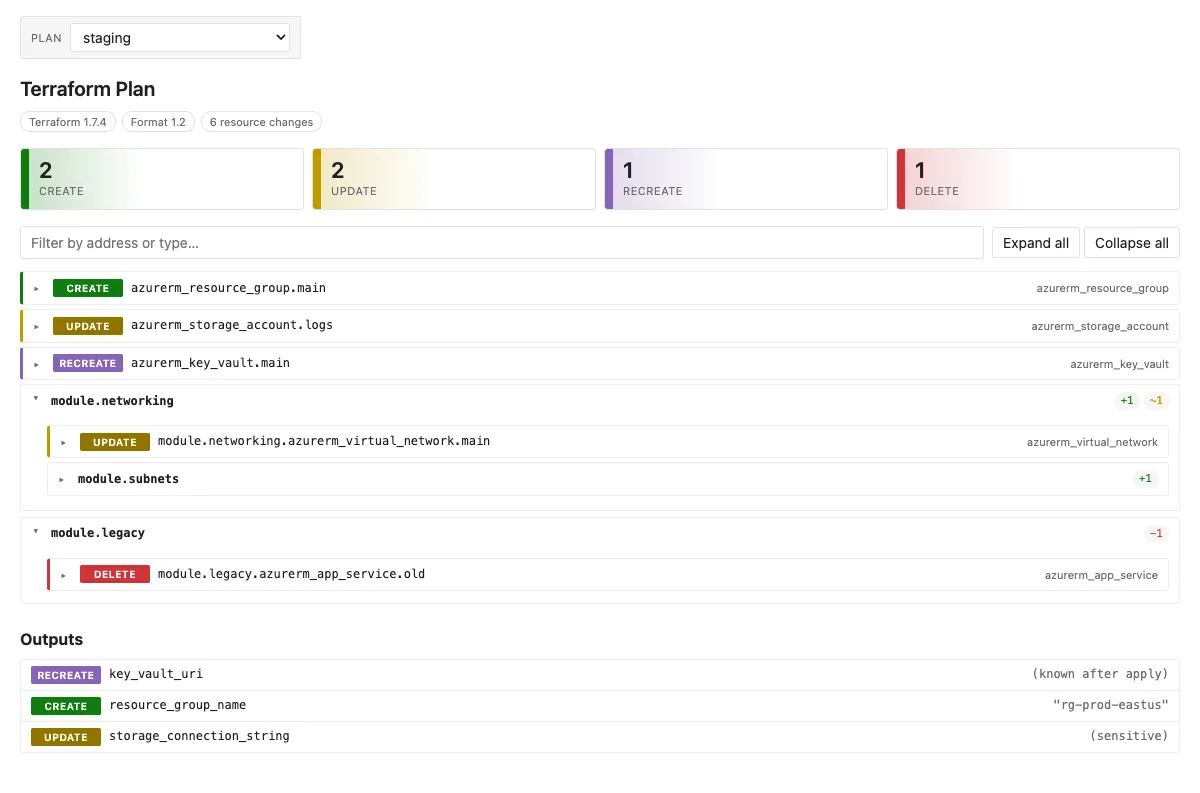This screenshot has height=793, width=1200.
Task: Click the azurerm_app_service type label
Action: [x=1101, y=575]
